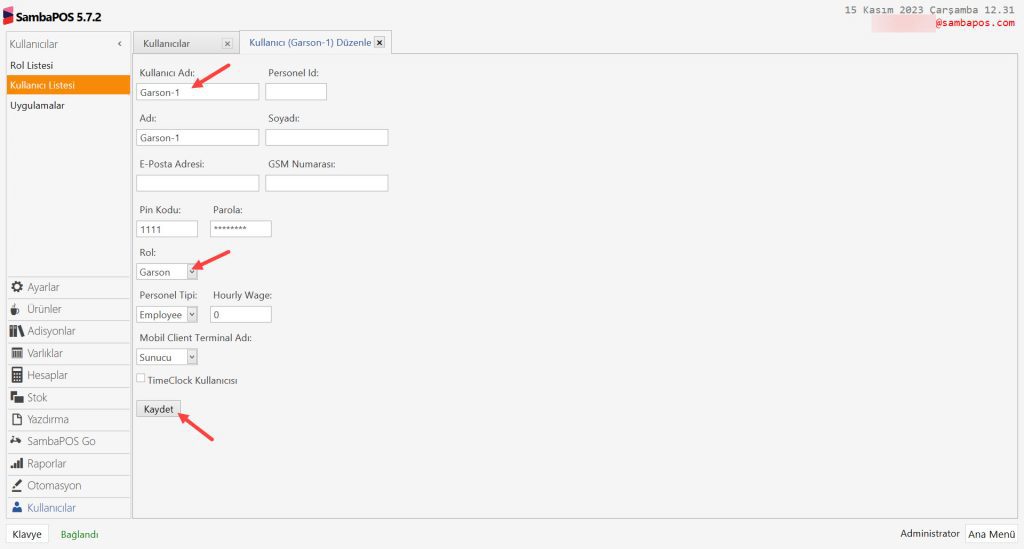Screen dimensions: 1024x549
Task: Select the Adisyonlar books icon
Action: click(17, 331)
